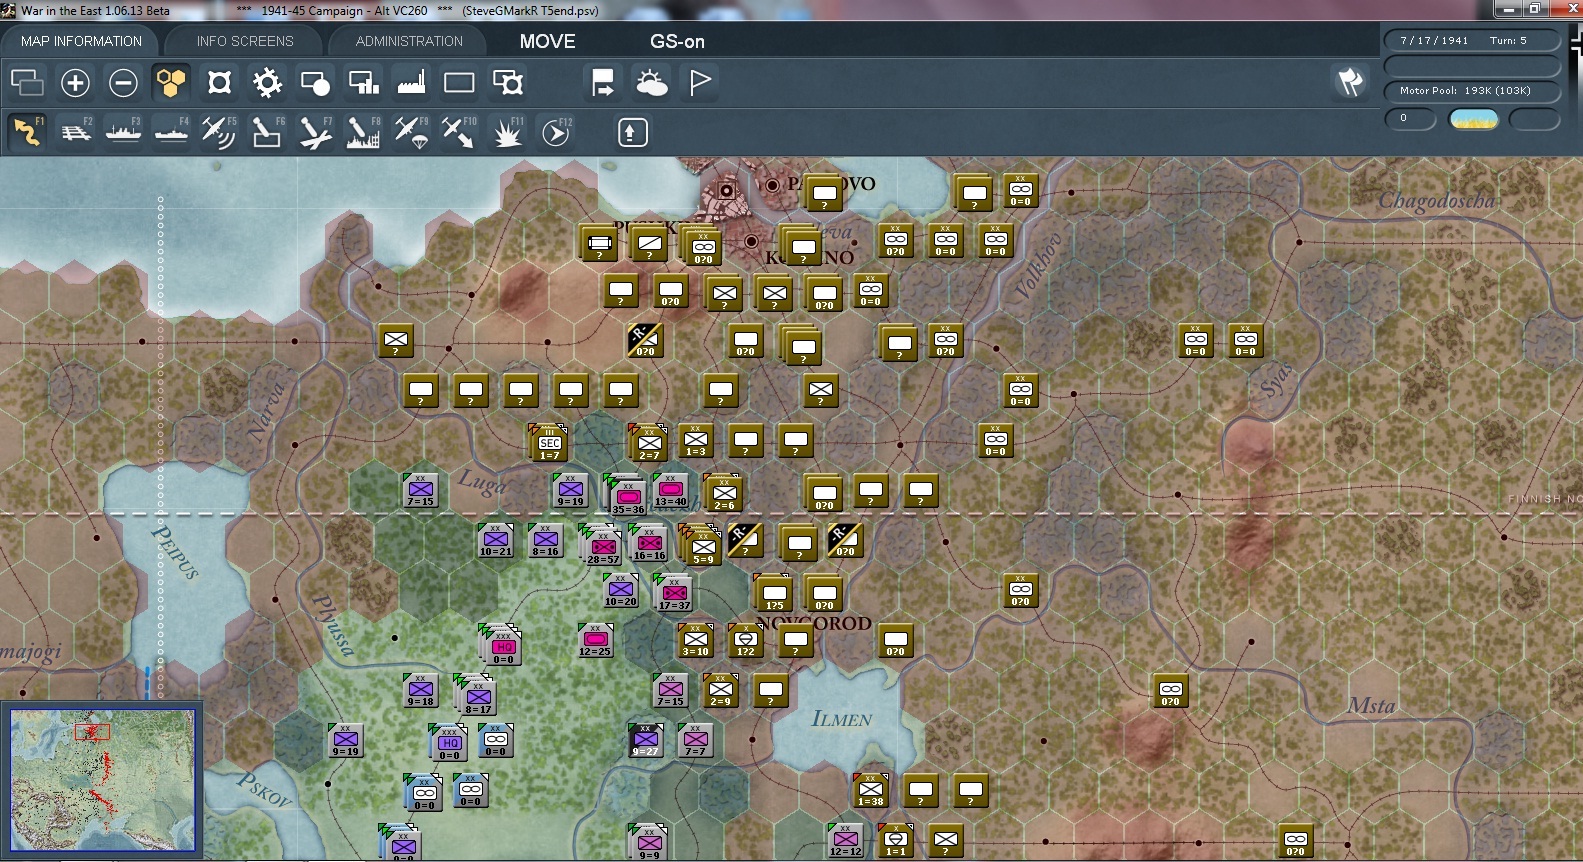
Task: Select the 10=20 infantry unit
Action: (620, 590)
